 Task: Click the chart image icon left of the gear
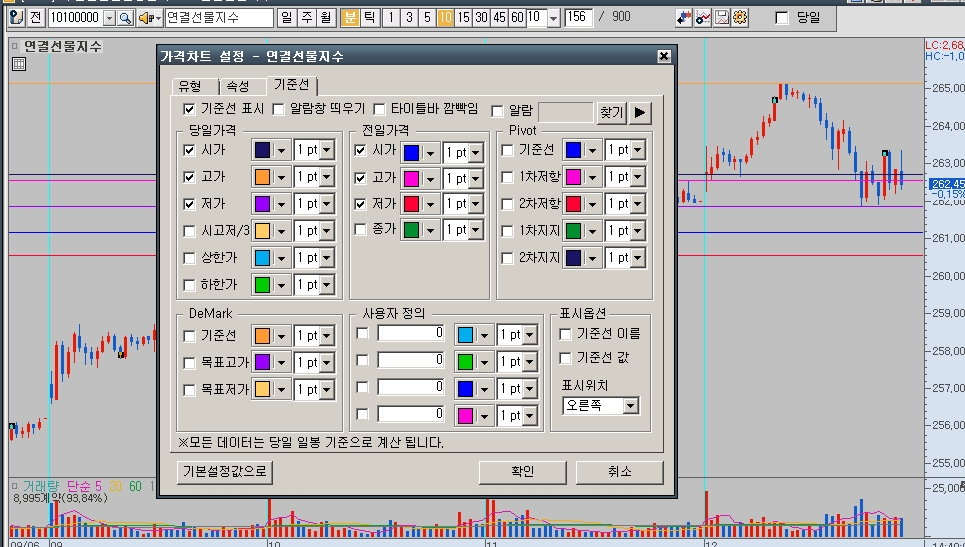click(x=722, y=18)
